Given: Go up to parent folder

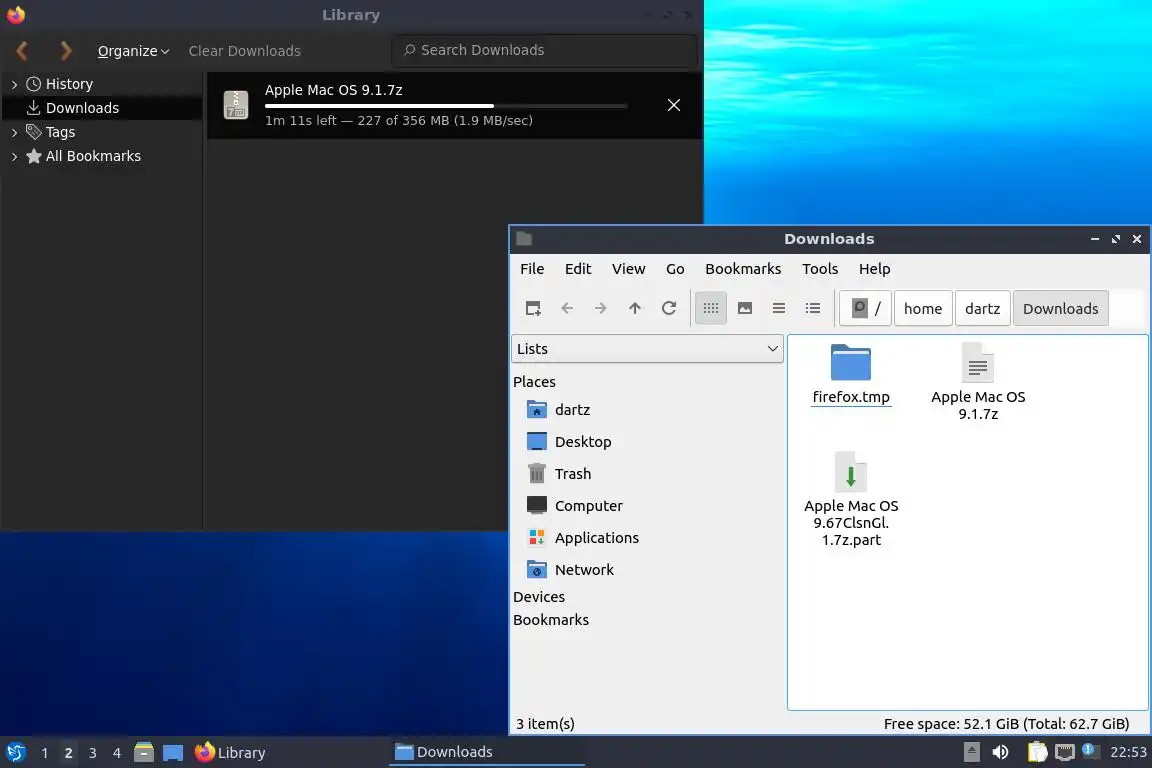Looking at the screenshot, I should pyautogui.click(x=635, y=308).
